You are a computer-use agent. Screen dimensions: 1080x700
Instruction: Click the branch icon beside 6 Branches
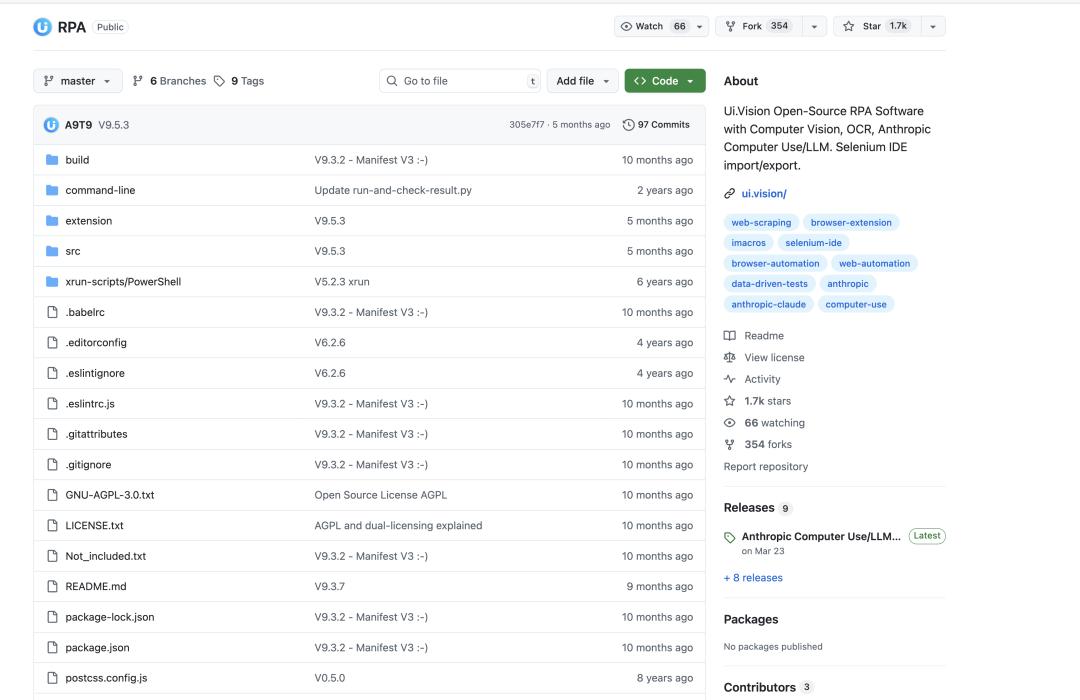point(138,81)
